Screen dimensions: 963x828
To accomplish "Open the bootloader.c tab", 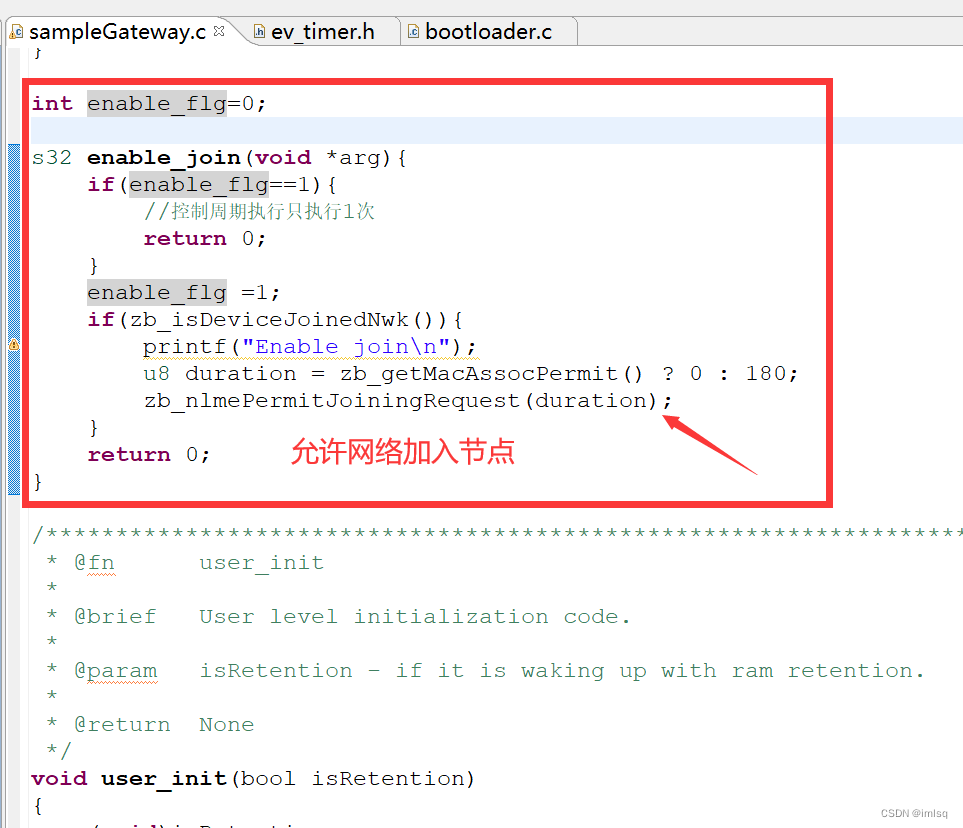I will [x=488, y=31].
